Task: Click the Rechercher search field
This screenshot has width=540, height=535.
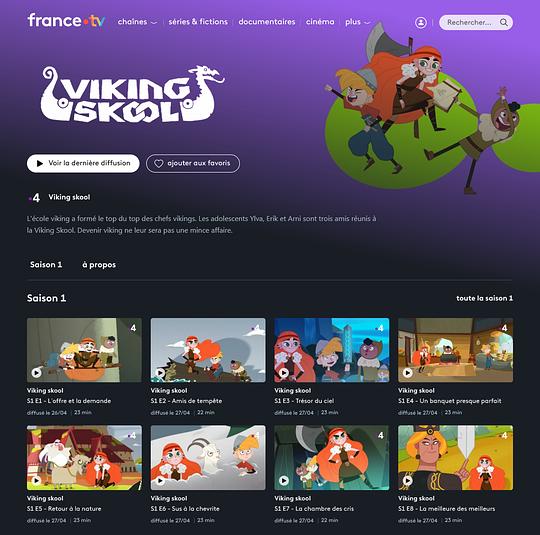Action: point(476,22)
